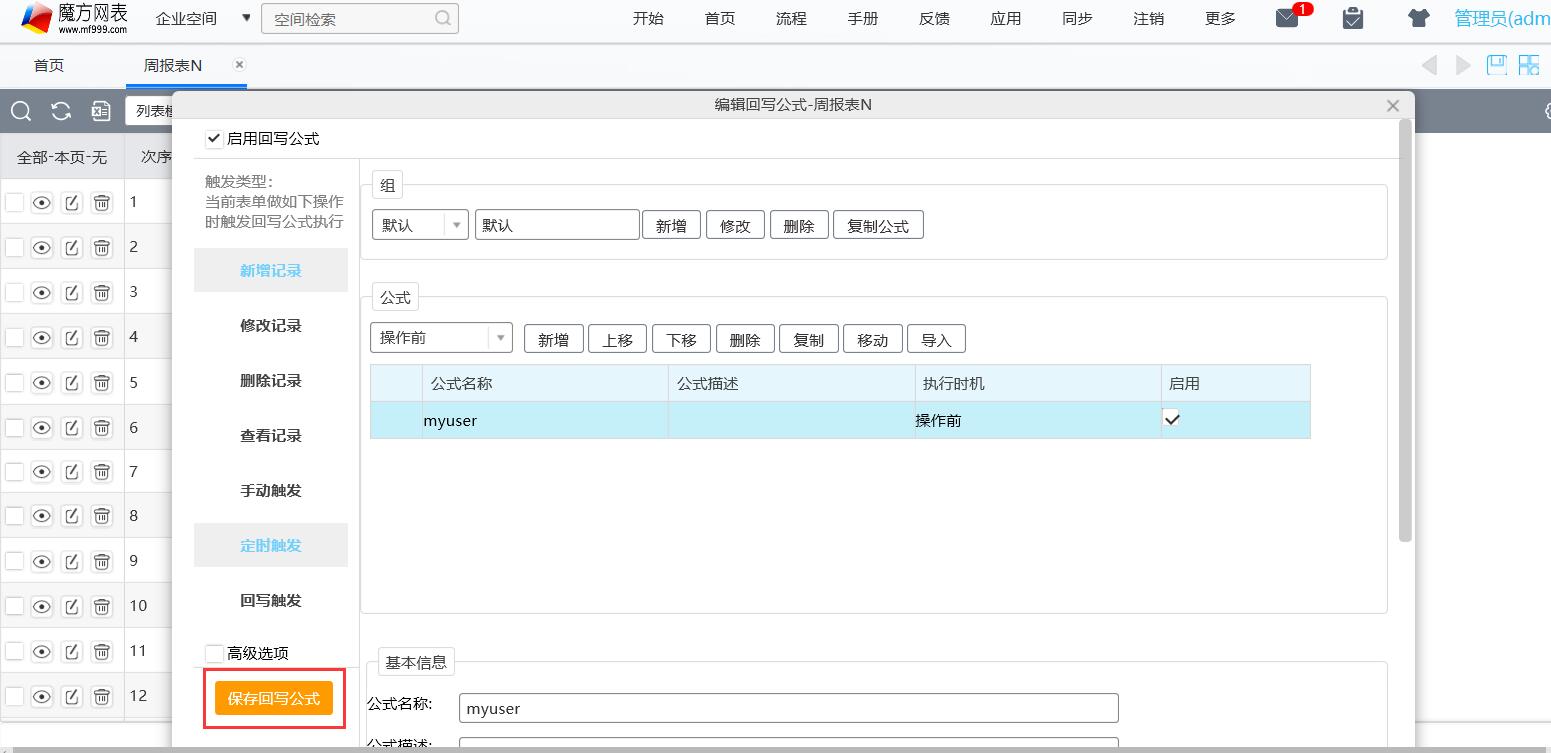Open the mail inbox icon
Viewport: 1551px width, 753px height.
coord(1287,18)
